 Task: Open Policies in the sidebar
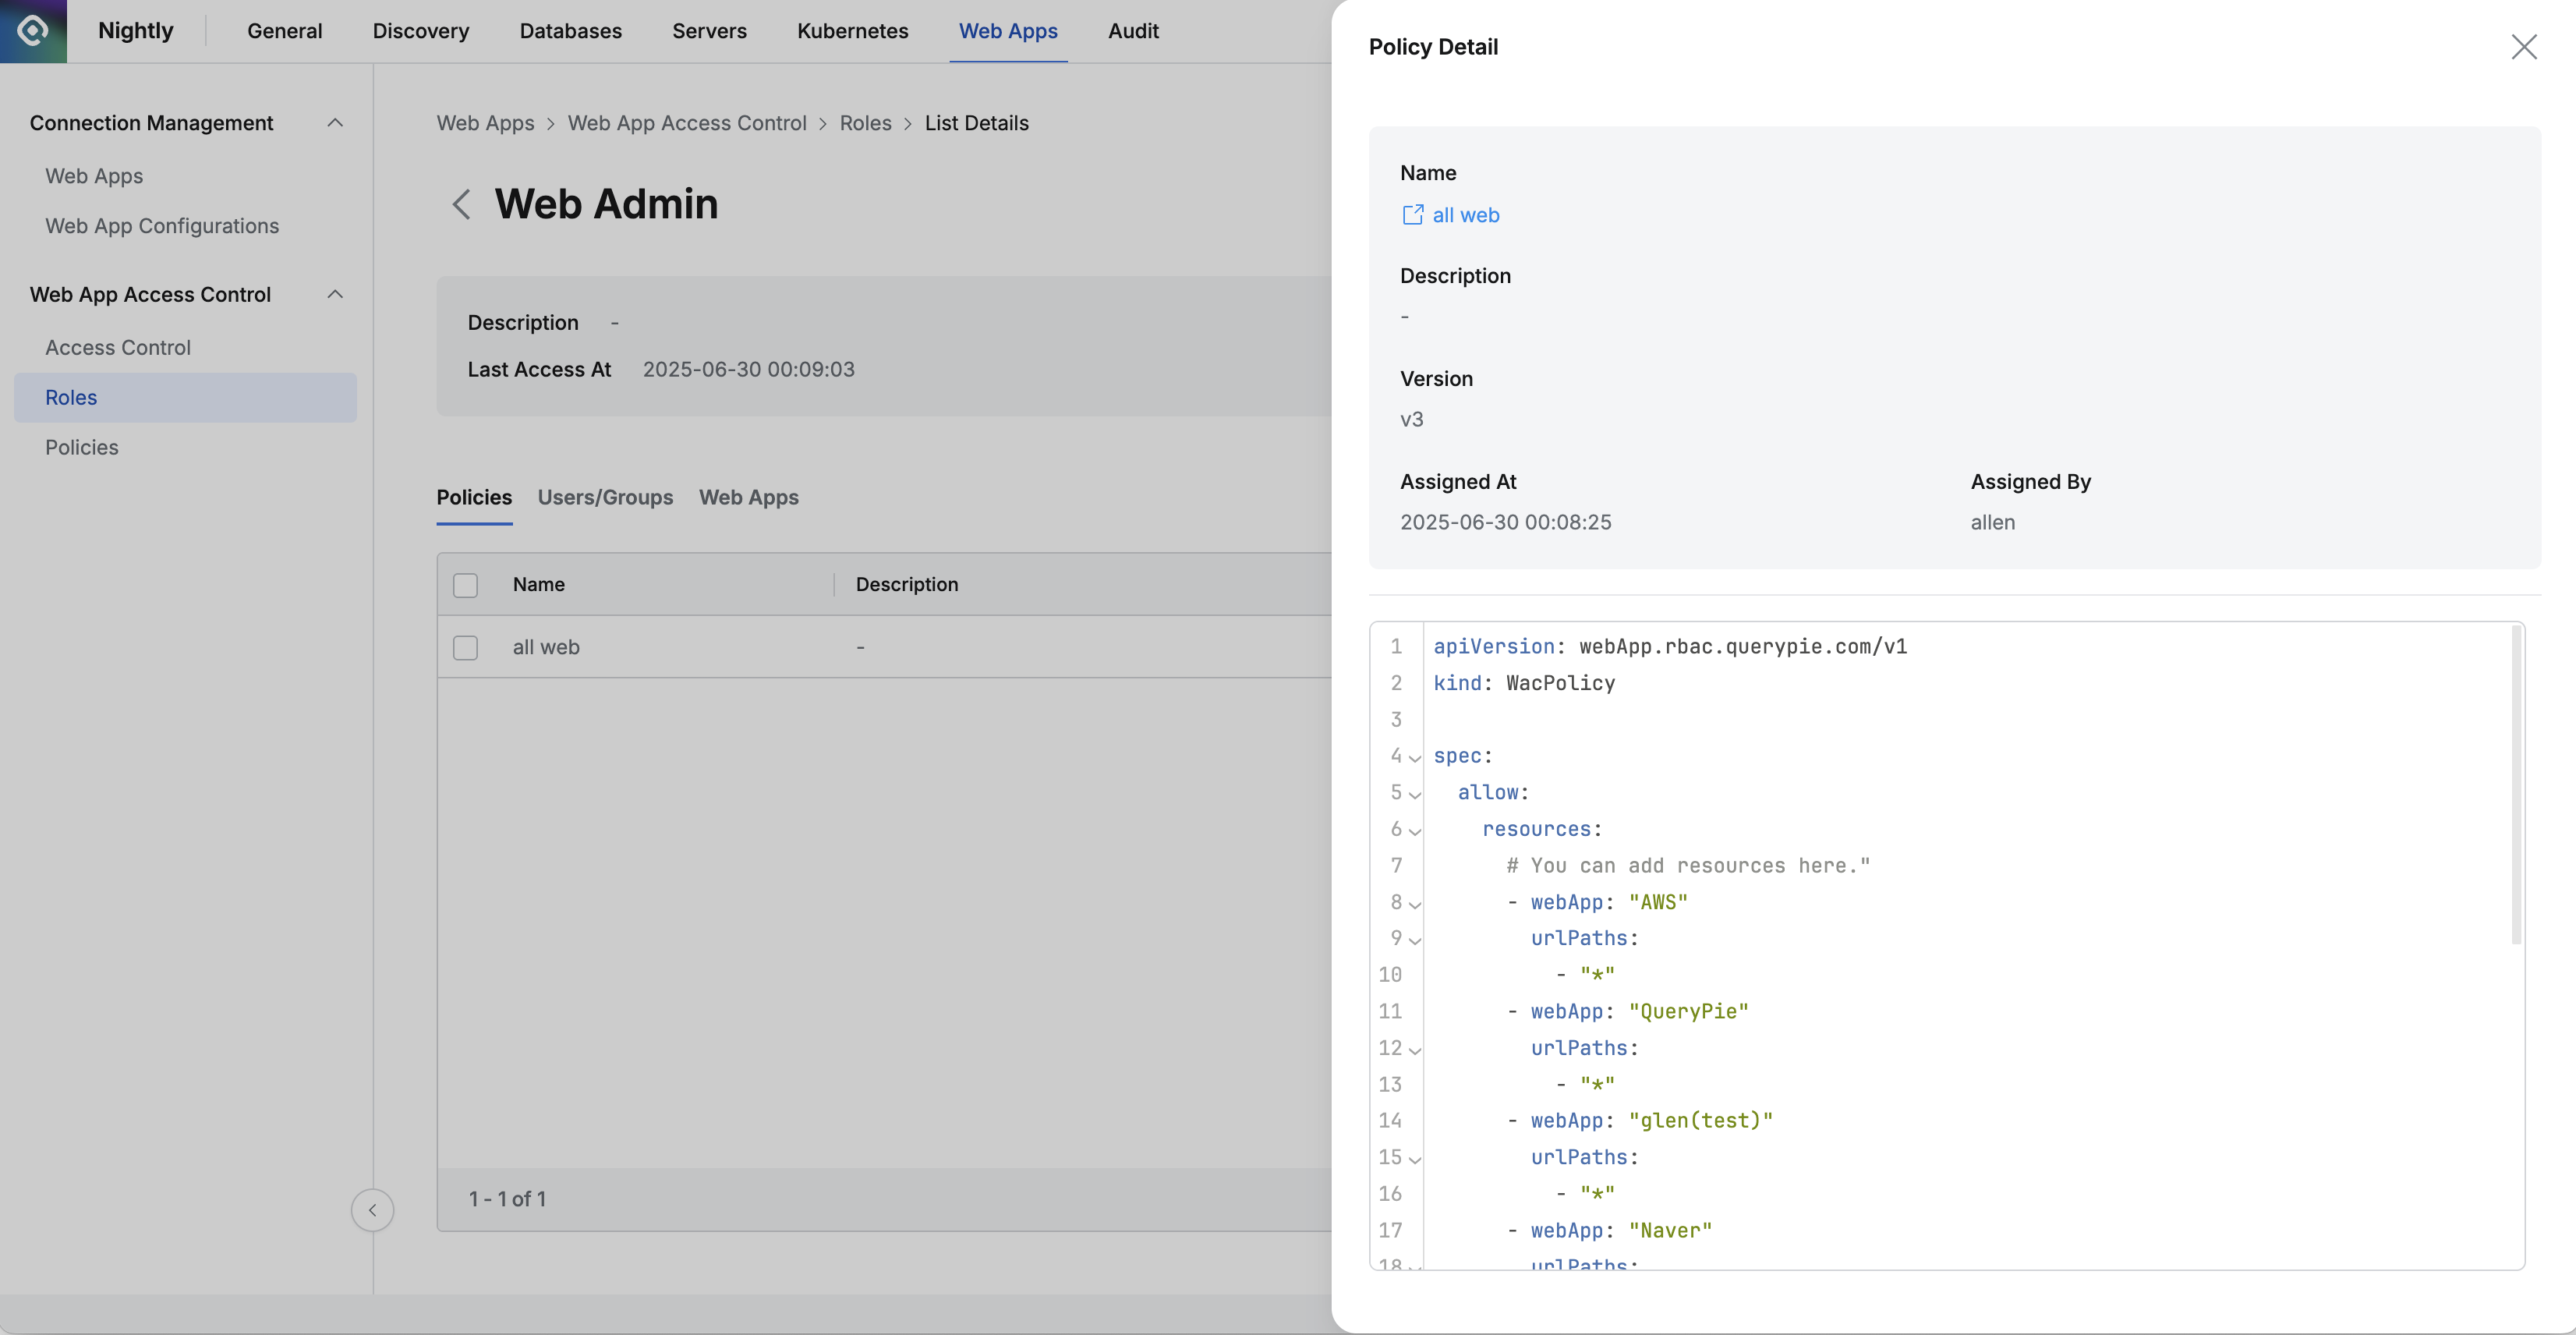(x=82, y=447)
